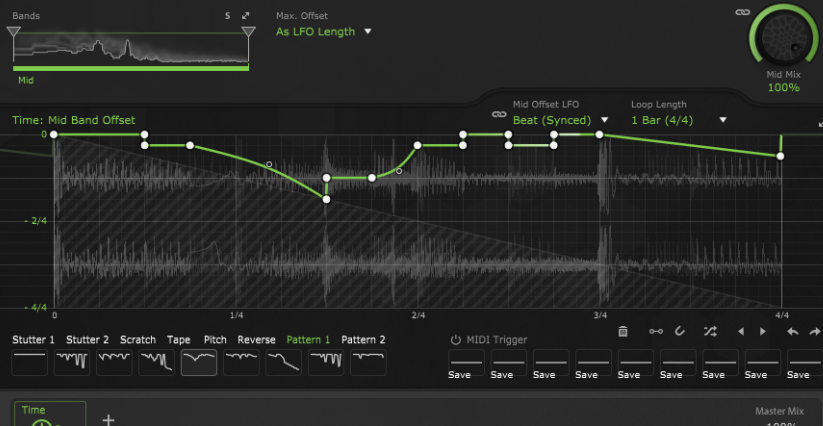
Task: Click the trash icon to delete
Action: point(622,332)
